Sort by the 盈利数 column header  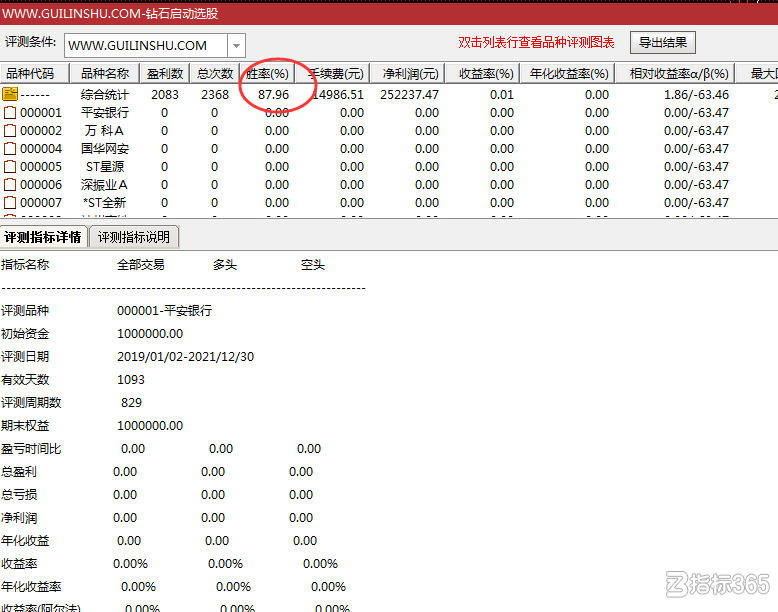click(x=165, y=74)
